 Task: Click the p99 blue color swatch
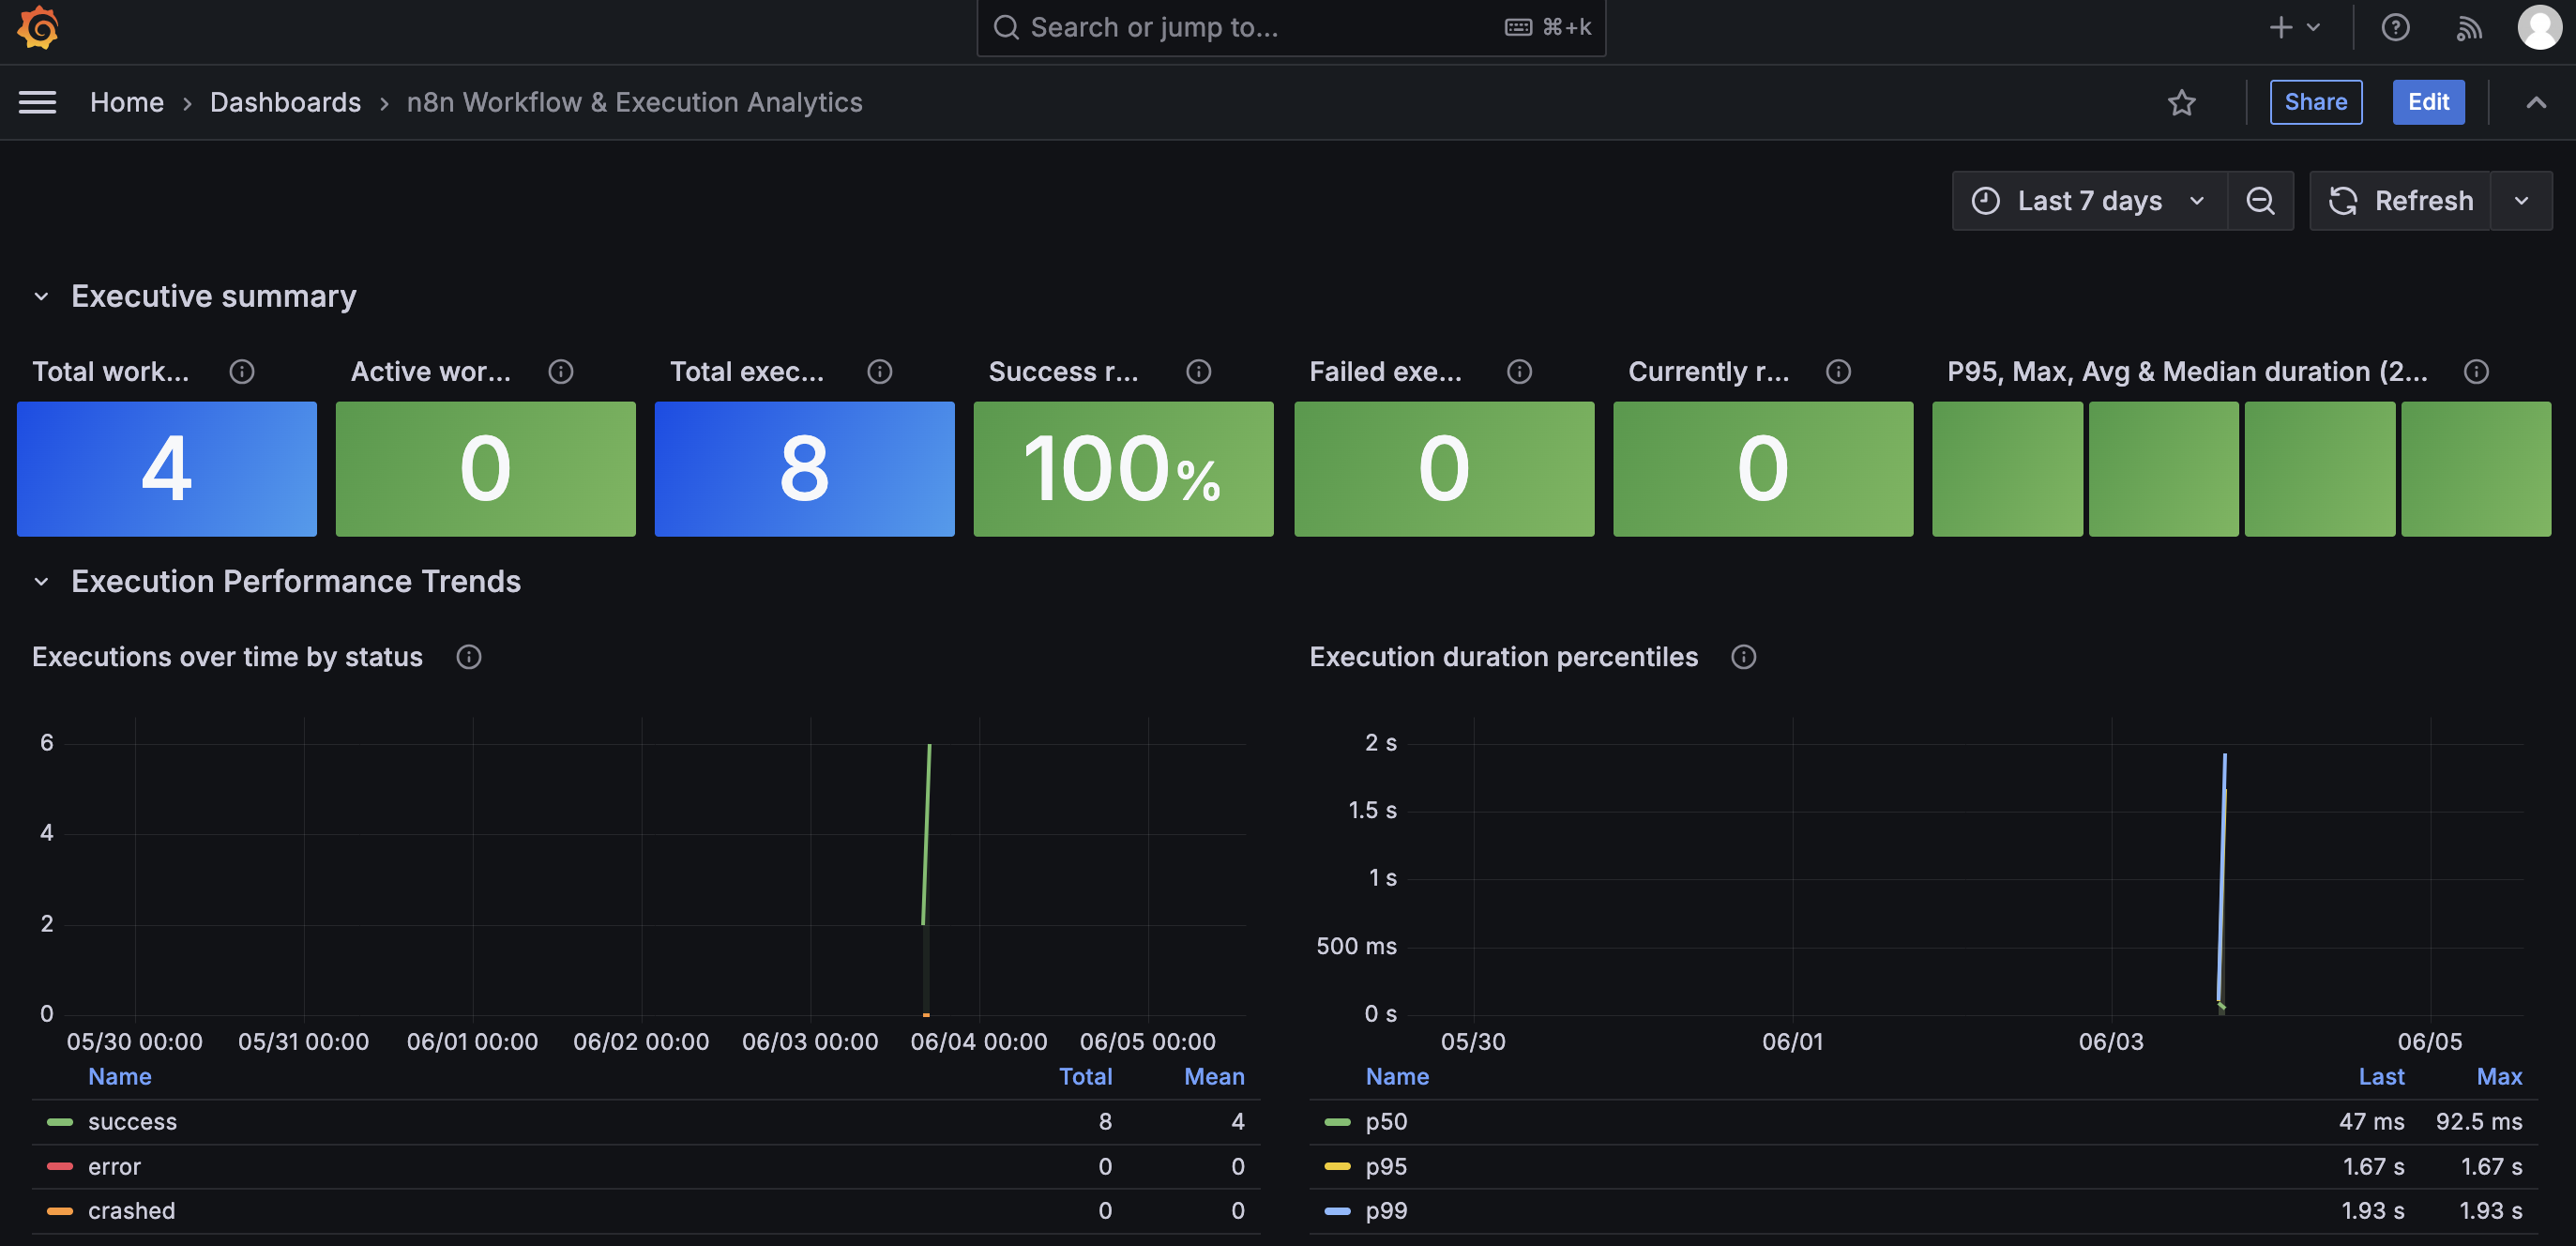tap(1337, 1211)
